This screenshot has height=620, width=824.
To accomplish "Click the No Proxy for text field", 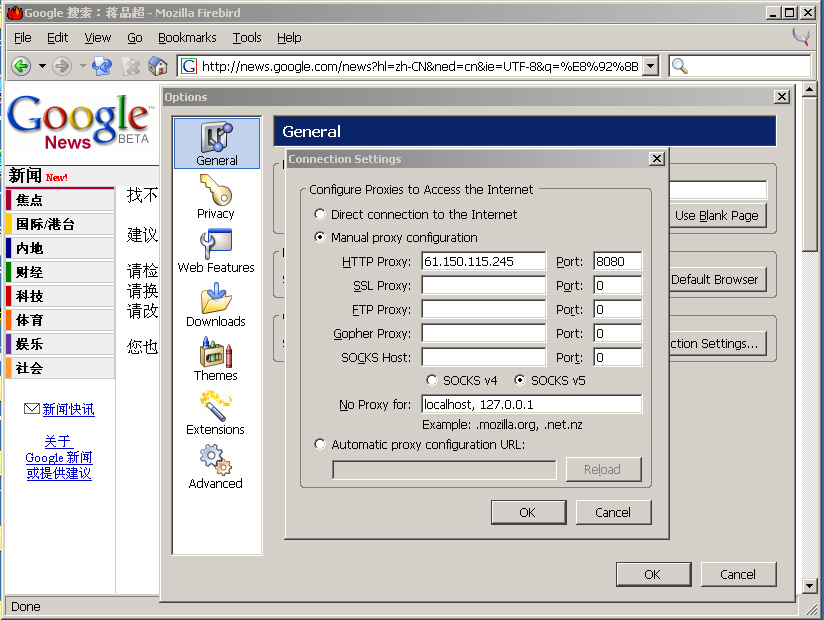I will (x=531, y=404).
